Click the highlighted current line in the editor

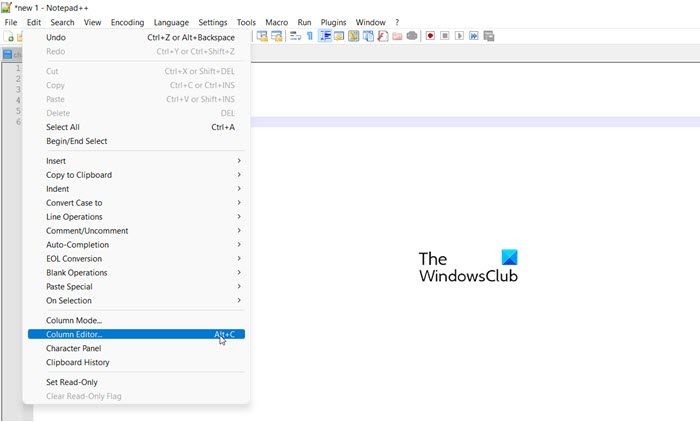pos(475,122)
